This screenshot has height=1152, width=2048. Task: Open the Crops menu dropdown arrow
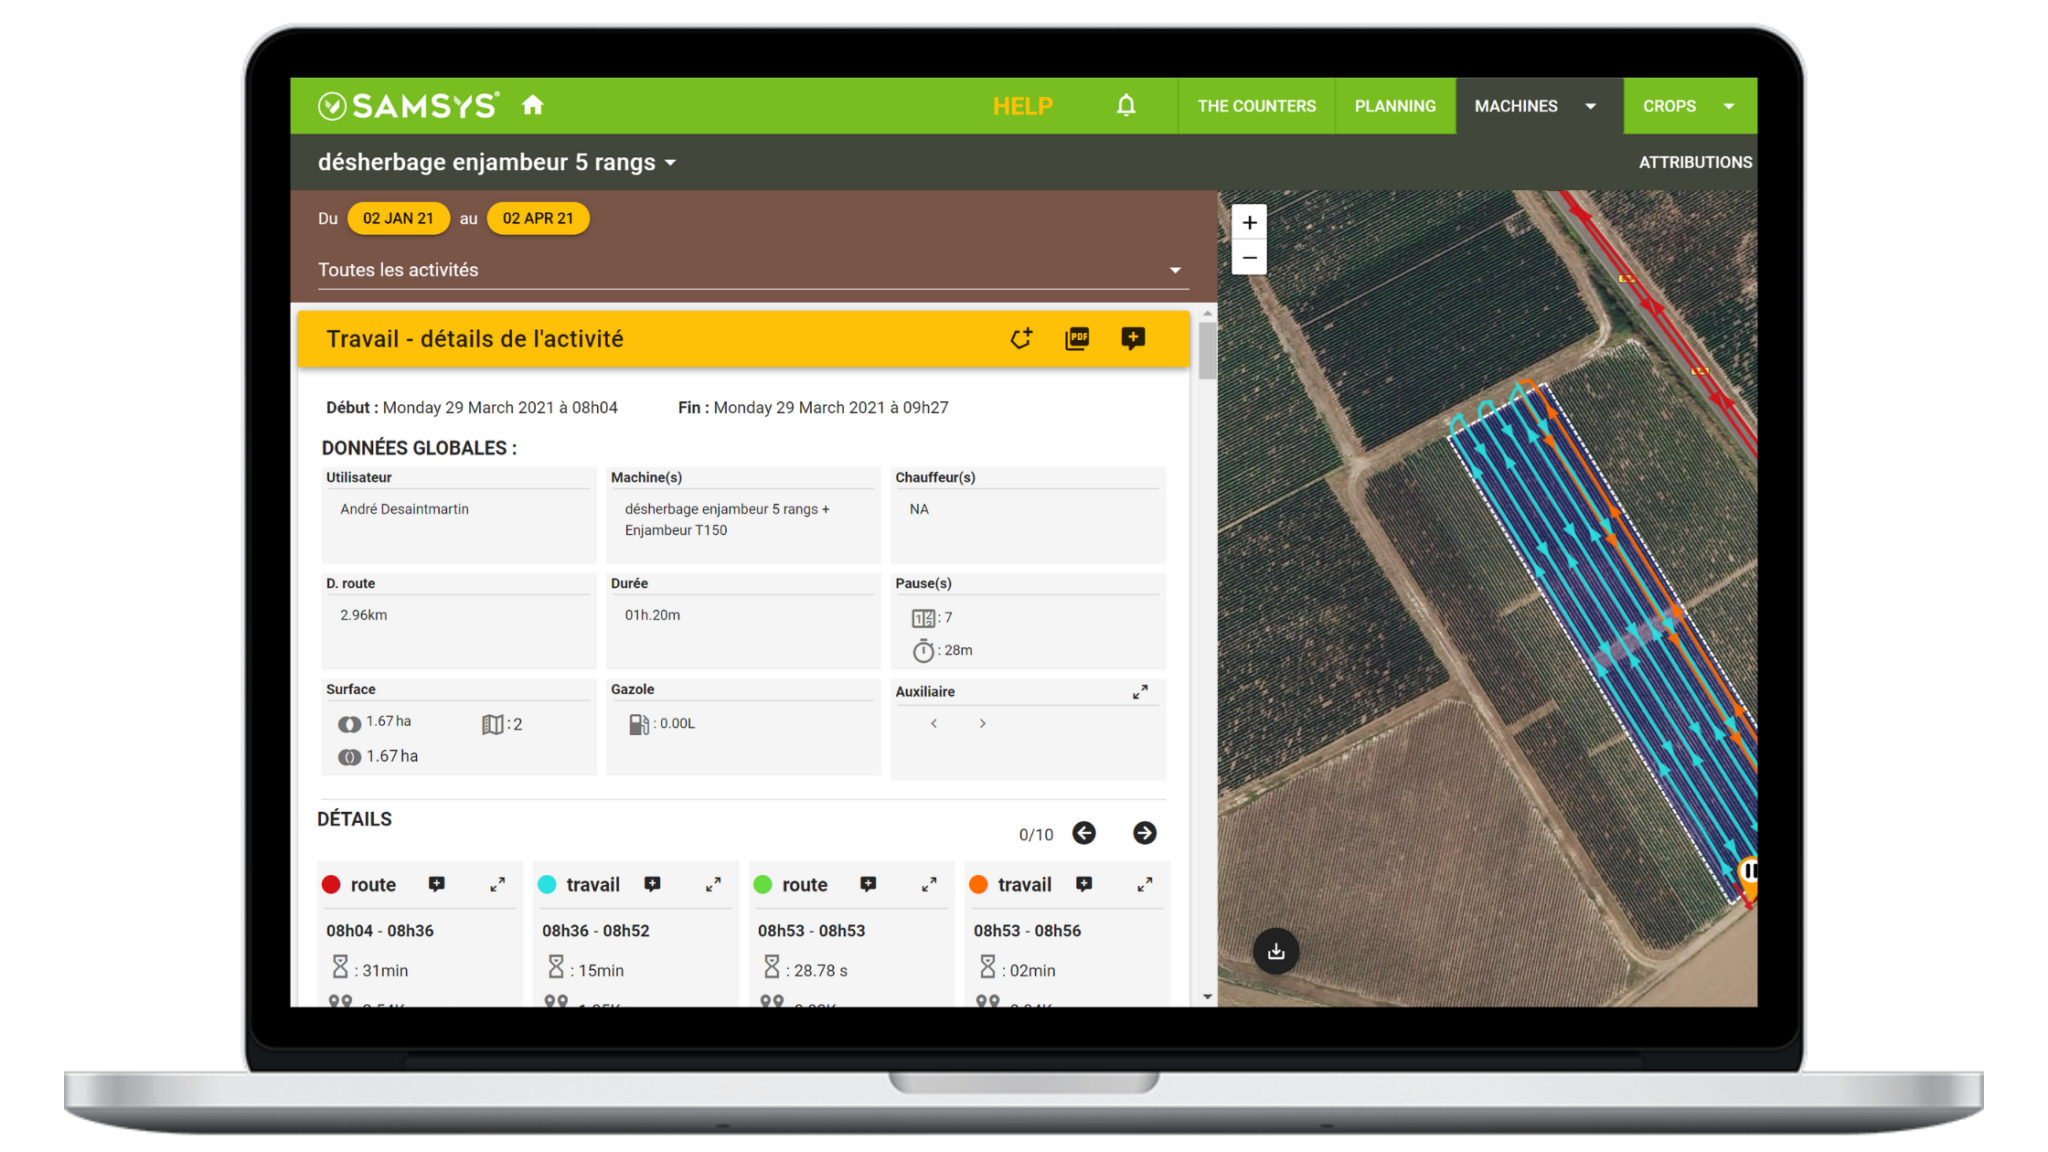1729,106
